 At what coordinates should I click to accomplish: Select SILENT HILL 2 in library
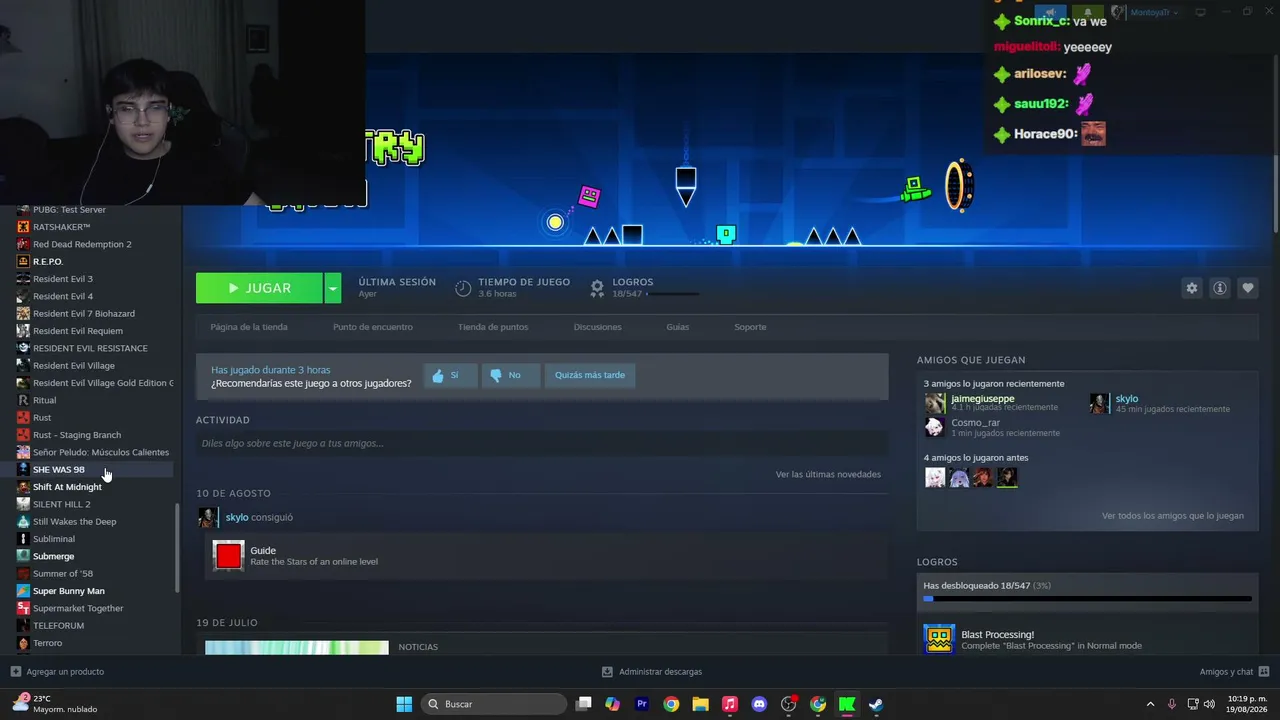(61, 504)
